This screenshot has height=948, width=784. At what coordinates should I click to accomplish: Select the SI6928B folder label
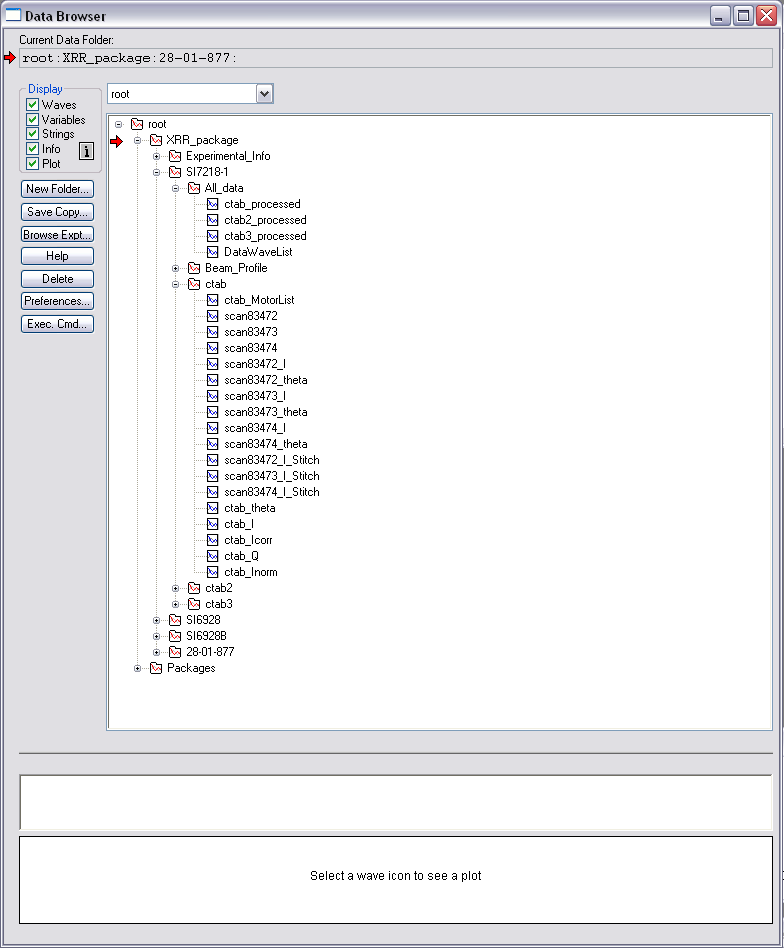(206, 636)
